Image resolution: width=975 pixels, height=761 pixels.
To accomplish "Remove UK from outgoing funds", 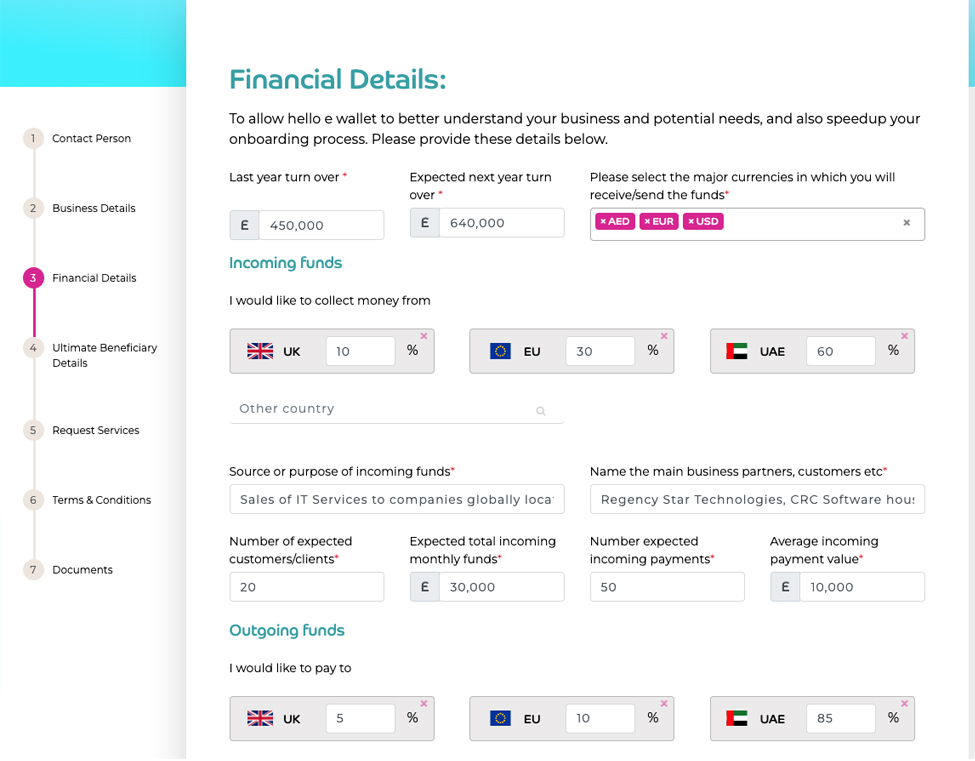I will tap(423, 704).
